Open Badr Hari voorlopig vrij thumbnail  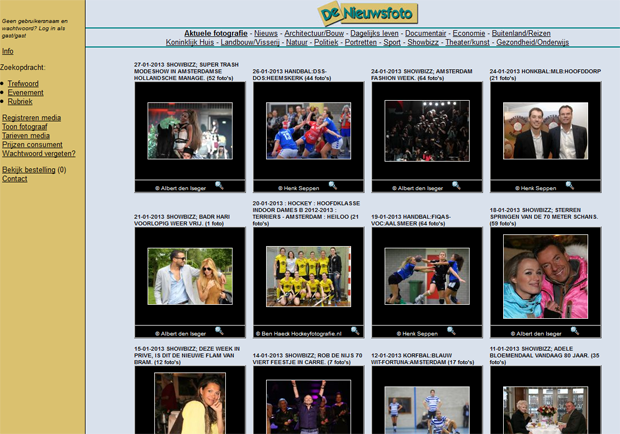tap(190, 276)
